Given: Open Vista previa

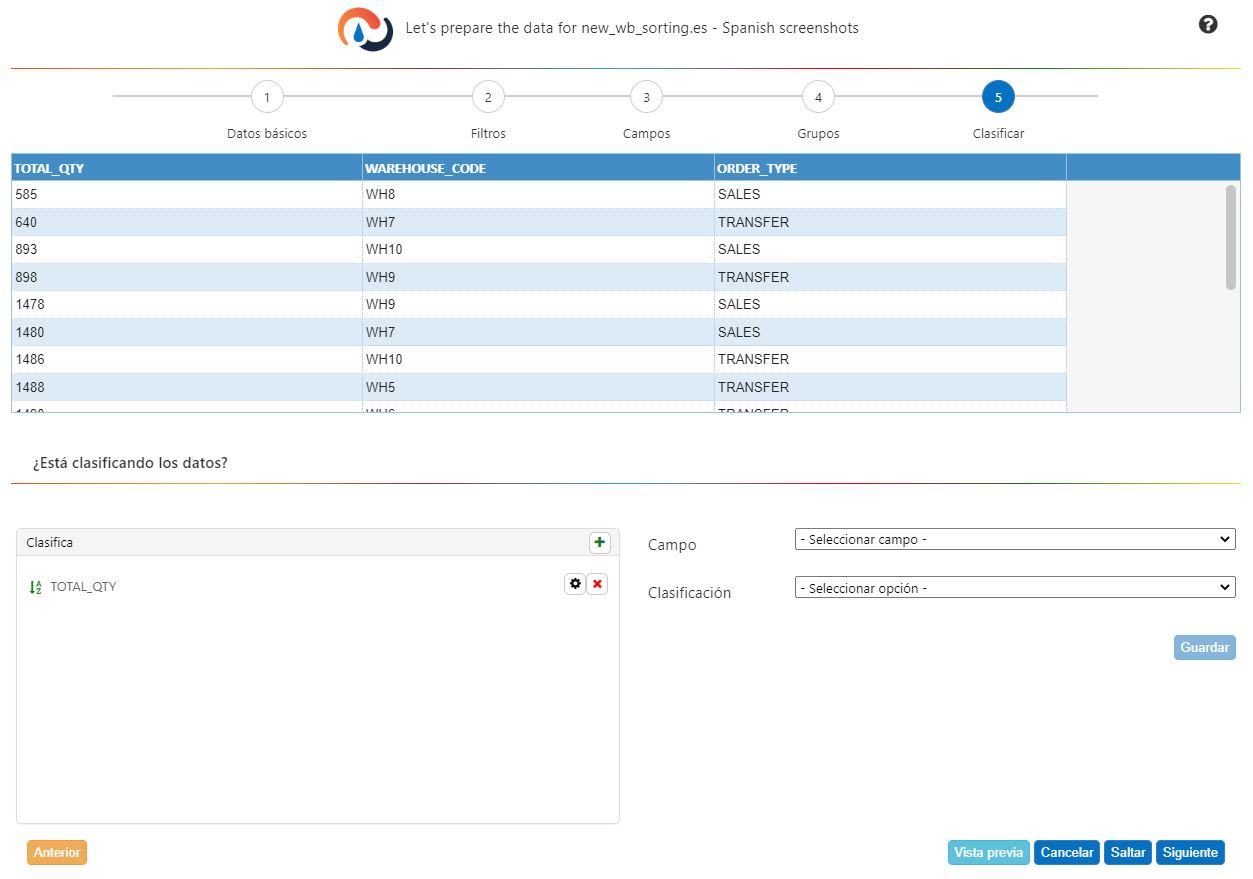Looking at the screenshot, I should [x=988, y=852].
